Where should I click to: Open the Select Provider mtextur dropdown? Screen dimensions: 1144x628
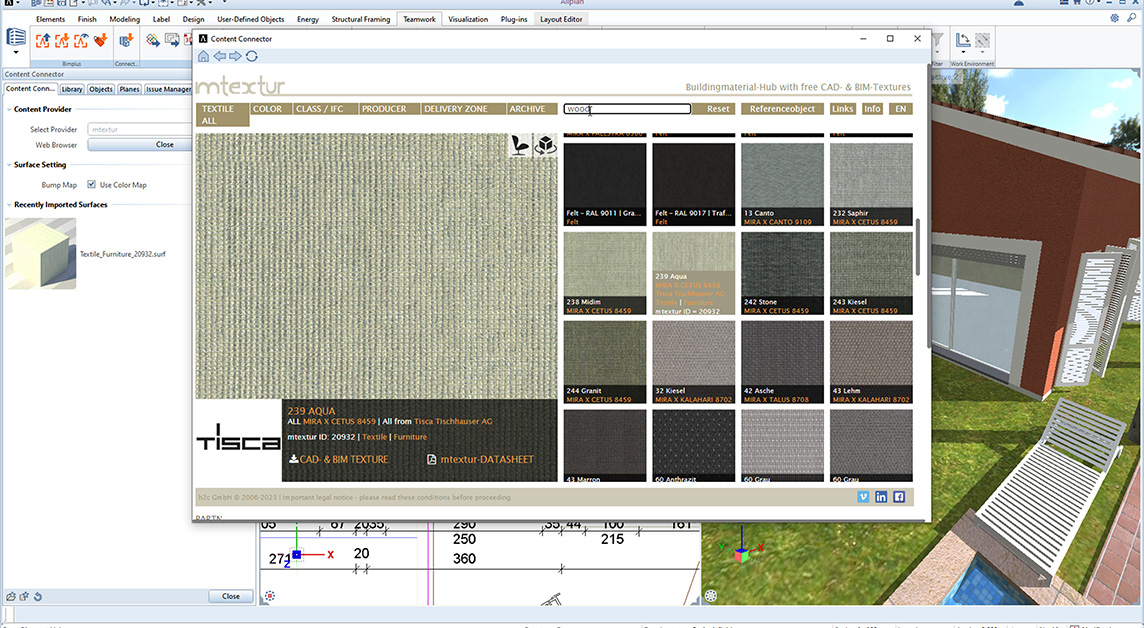139,129
